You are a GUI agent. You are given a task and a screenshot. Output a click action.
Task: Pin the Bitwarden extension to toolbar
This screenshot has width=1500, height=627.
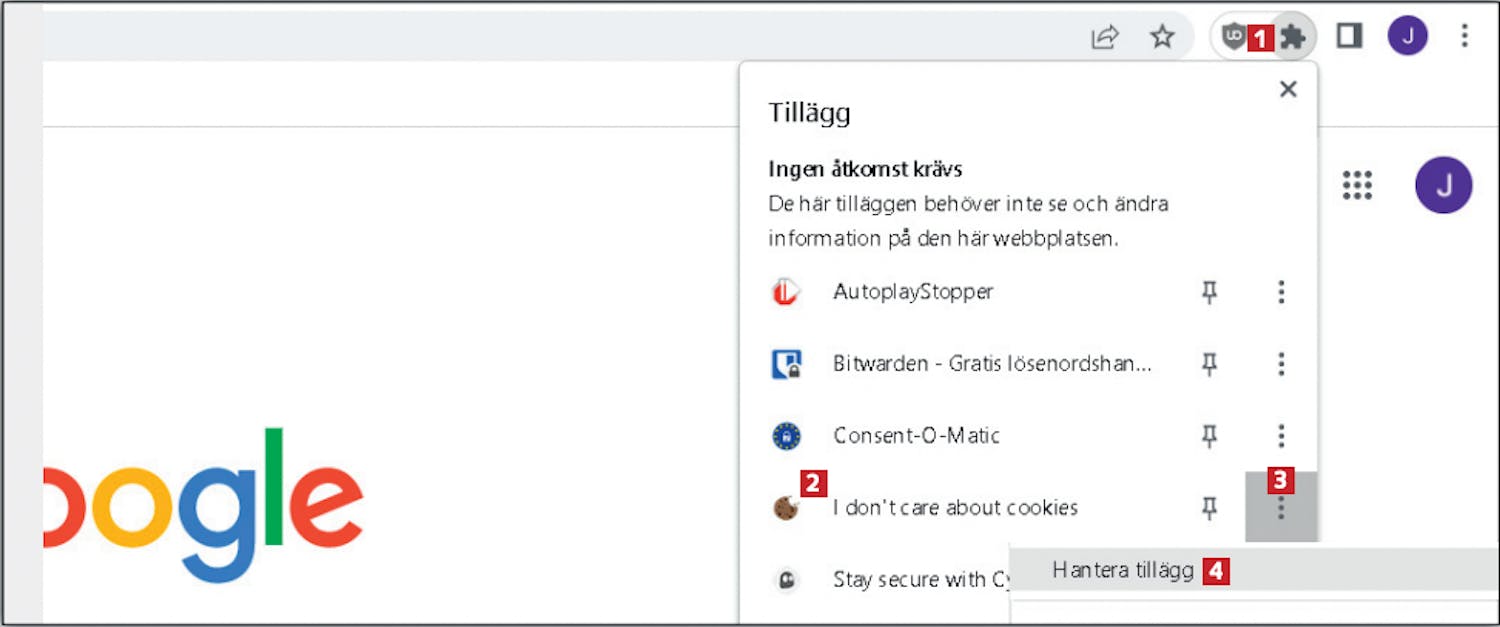coord(1209,364)
